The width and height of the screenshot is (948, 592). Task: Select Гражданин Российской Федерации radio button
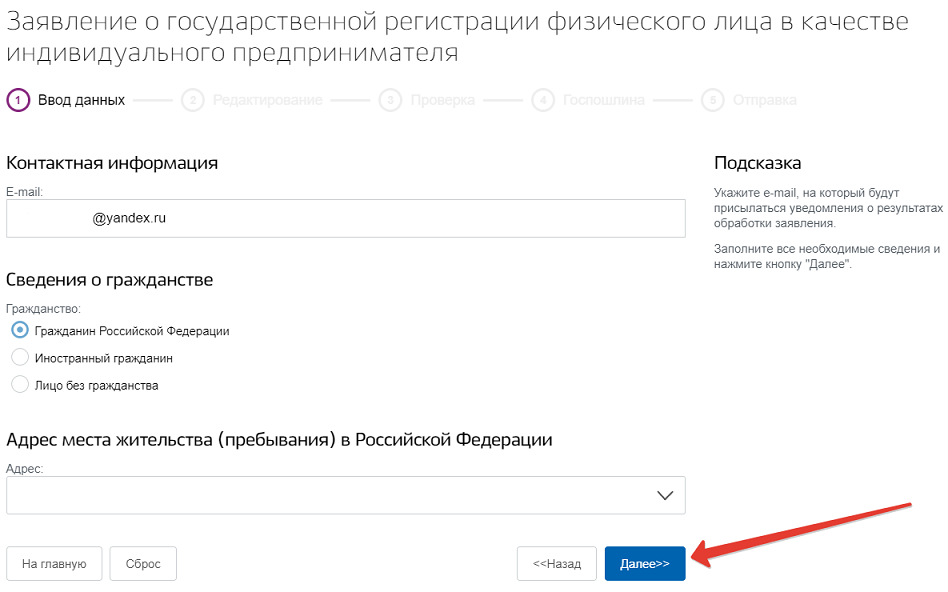(19, 330)
